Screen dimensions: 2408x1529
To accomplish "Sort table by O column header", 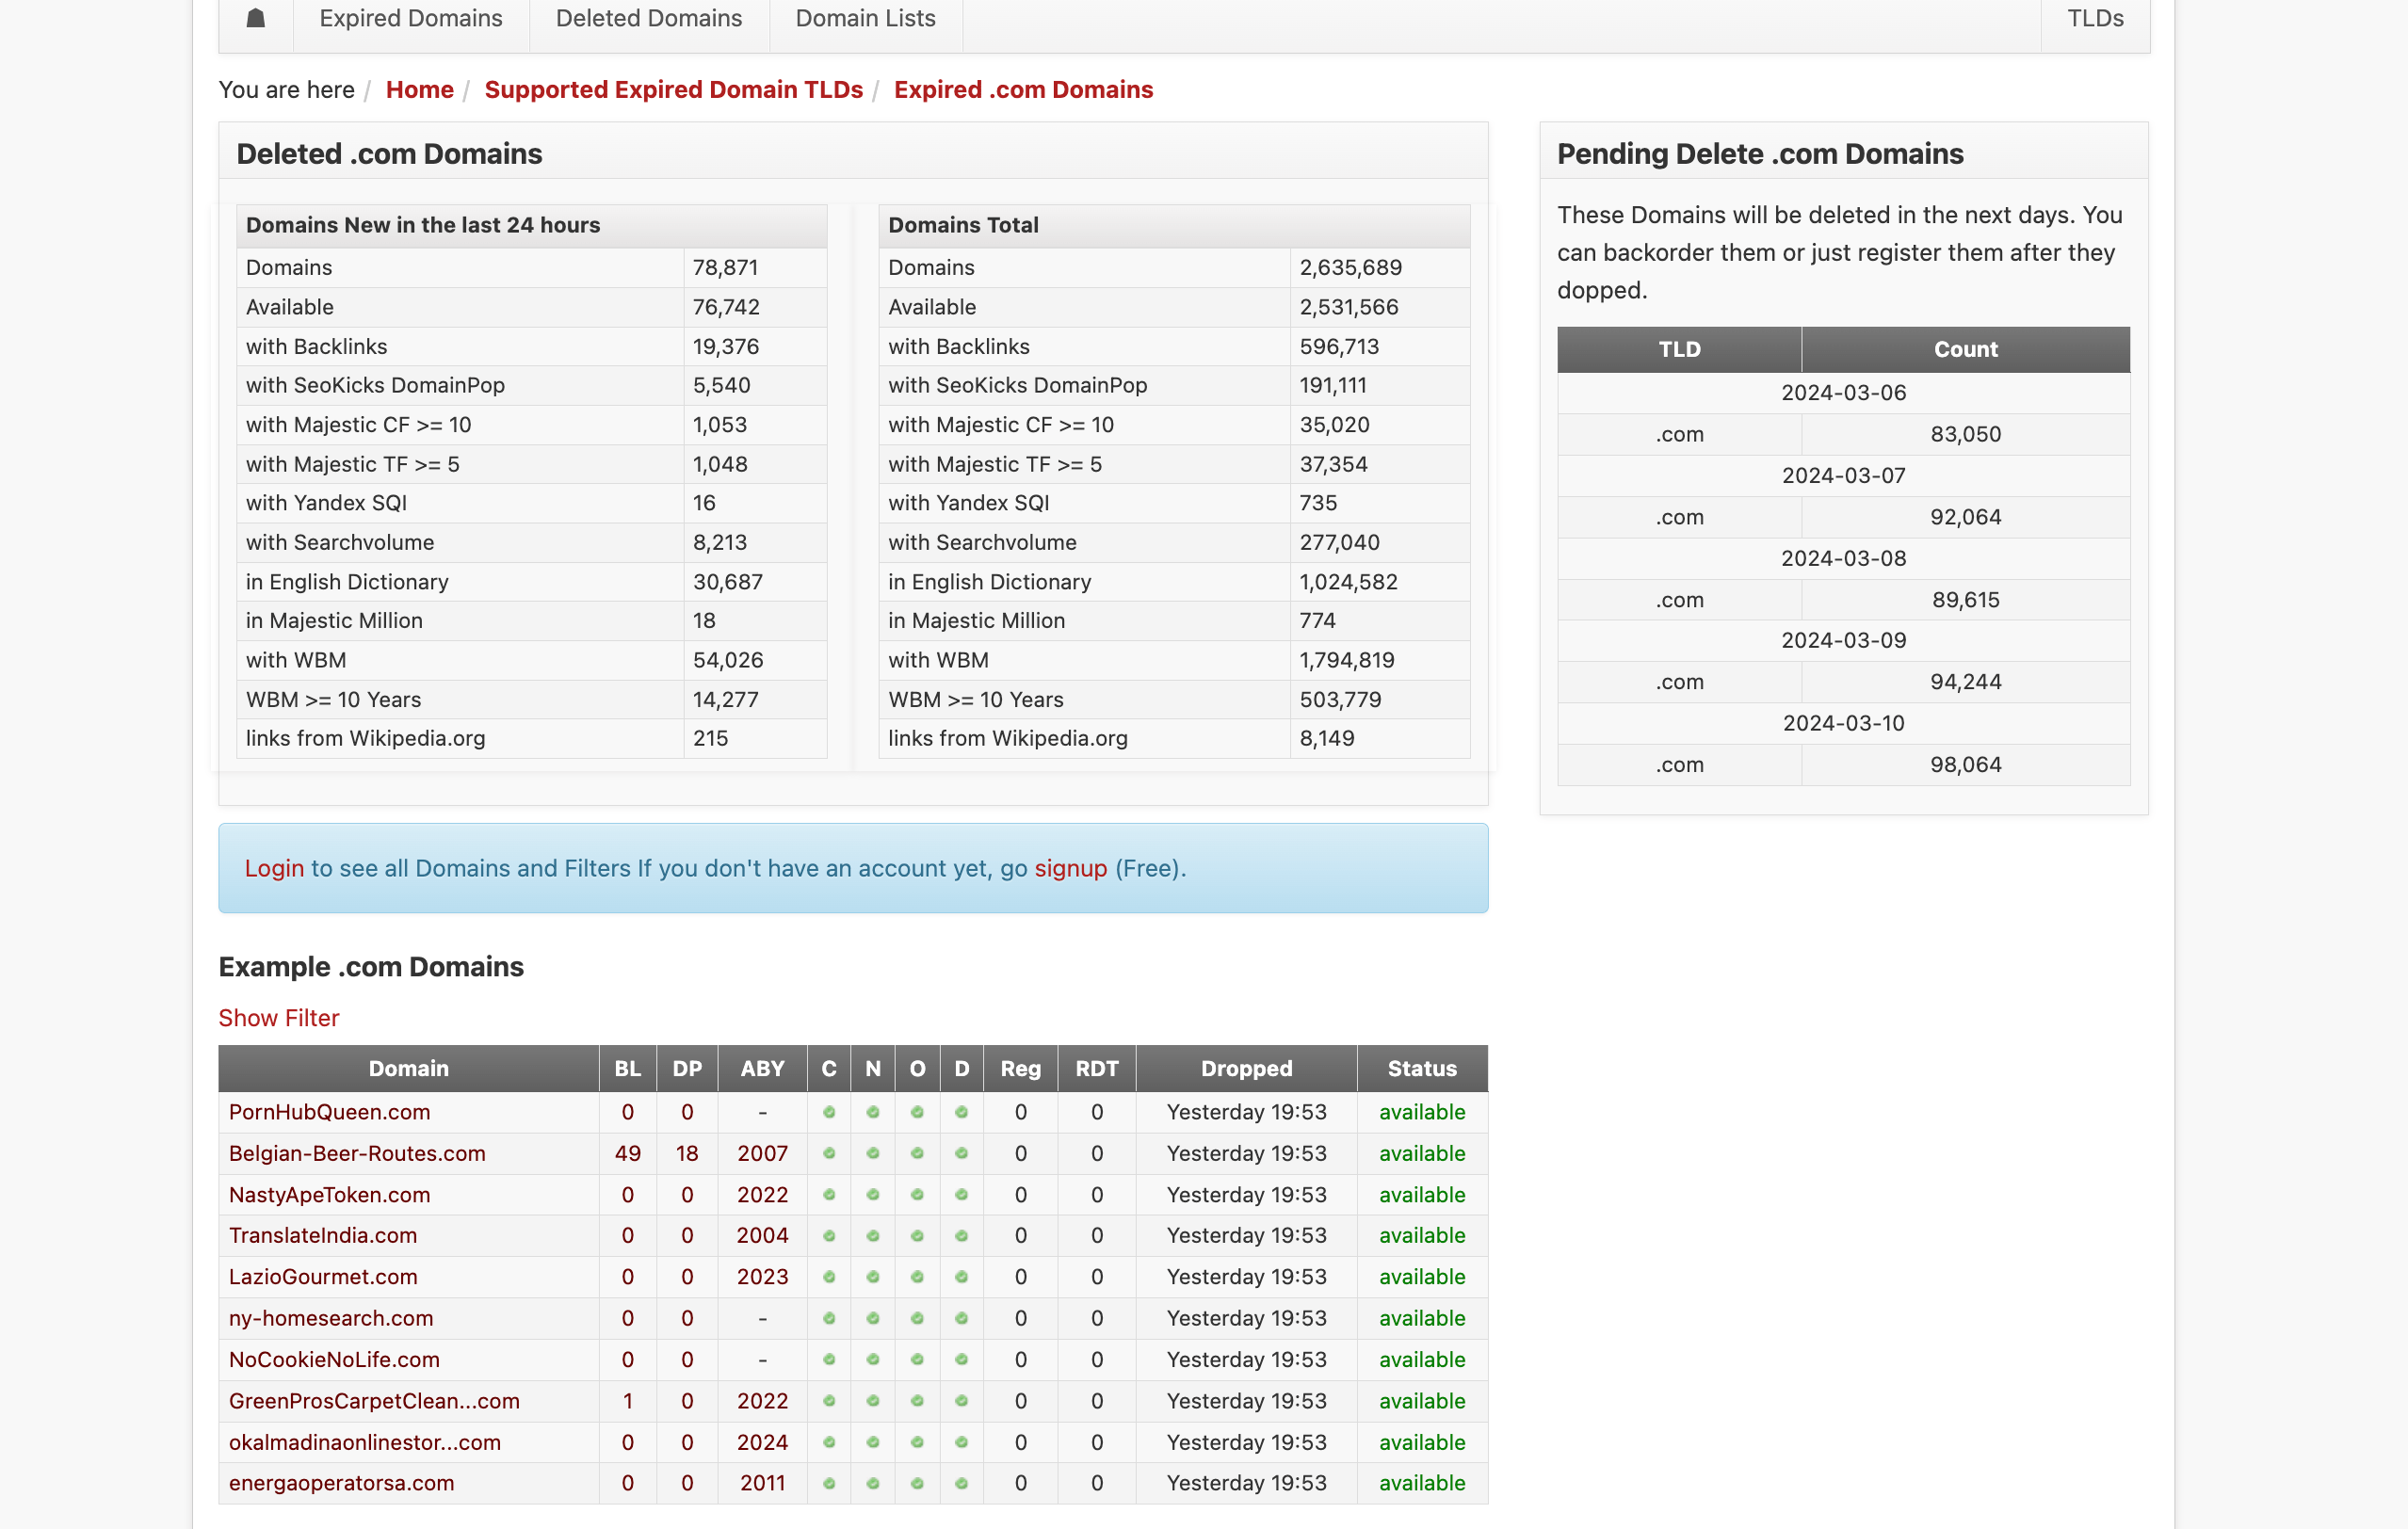I will coord(917,1069).
